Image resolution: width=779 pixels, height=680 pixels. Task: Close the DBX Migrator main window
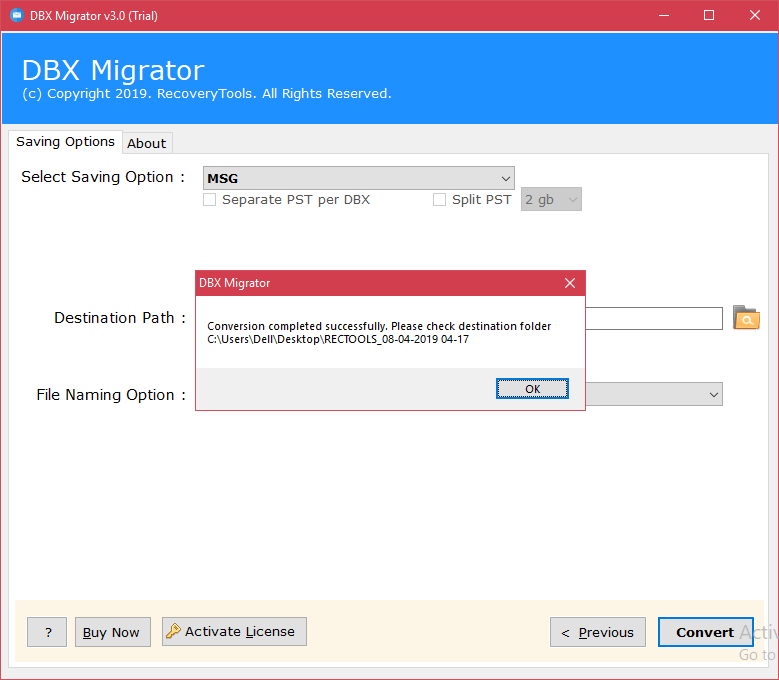[755, 15]
